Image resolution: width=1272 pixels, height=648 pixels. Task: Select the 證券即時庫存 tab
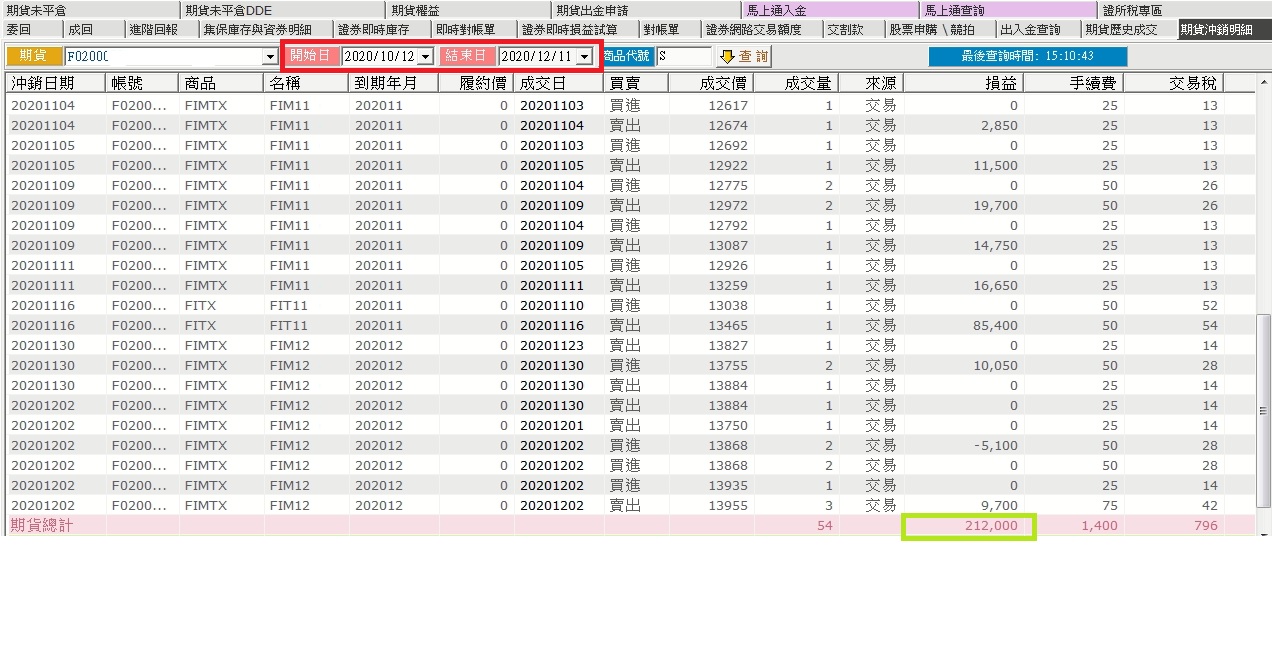[x=381, y=29]
